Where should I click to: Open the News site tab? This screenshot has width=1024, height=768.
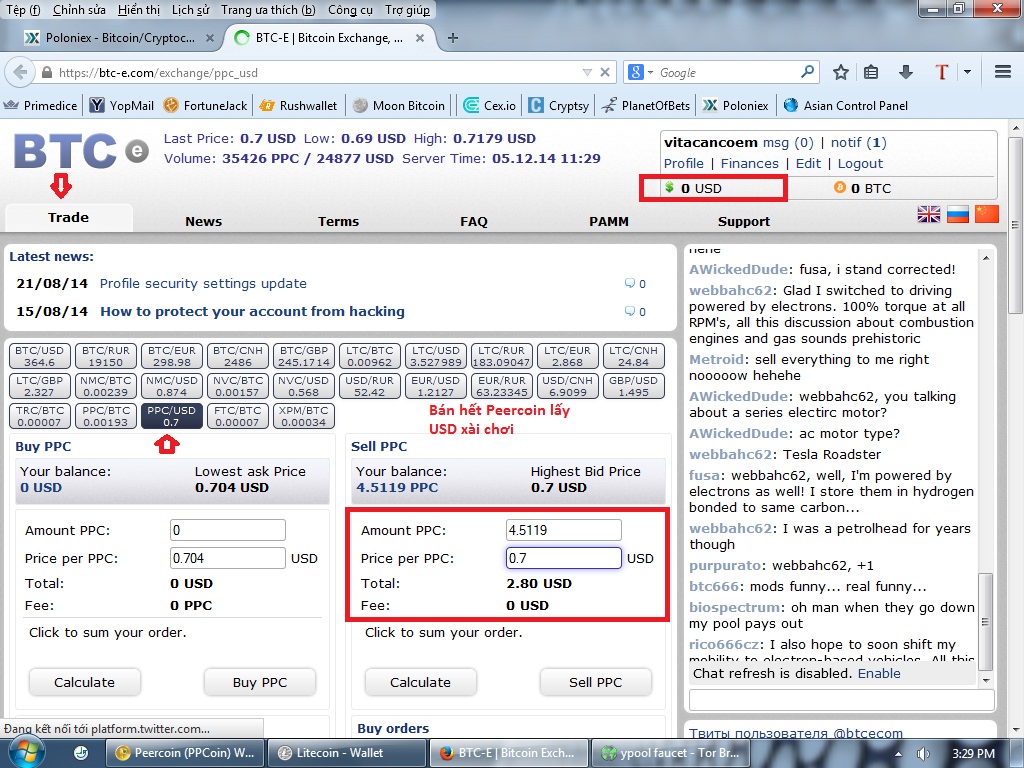[203, 221]
